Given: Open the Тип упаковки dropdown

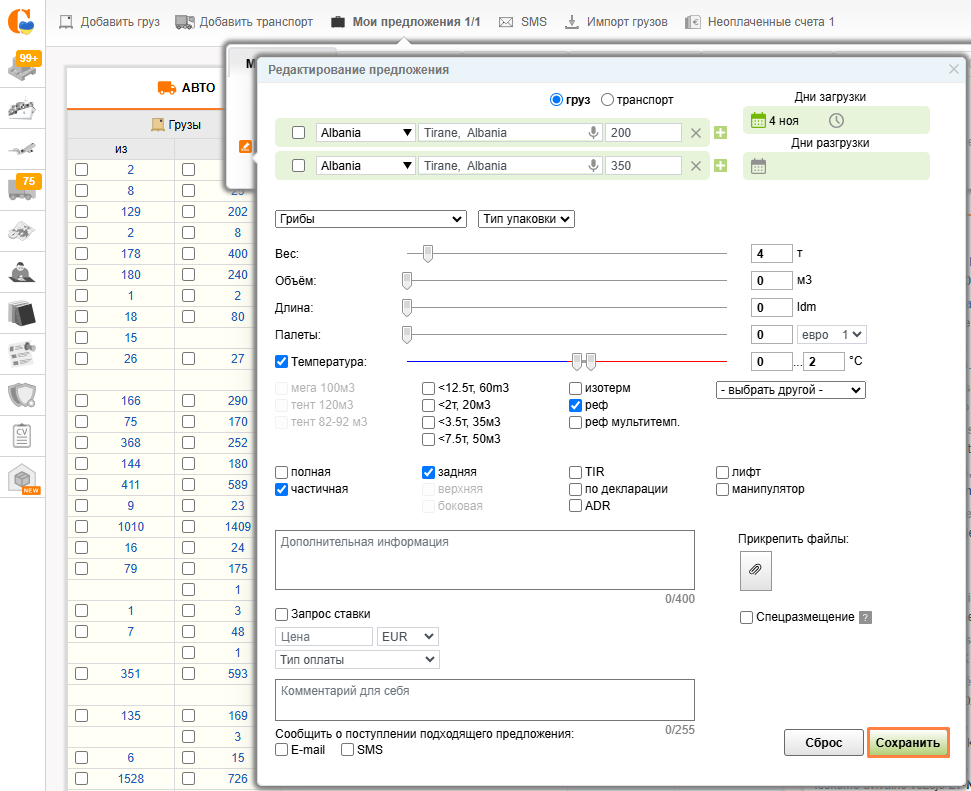Looking at the screenshot, I should click(x=526, y=219).
